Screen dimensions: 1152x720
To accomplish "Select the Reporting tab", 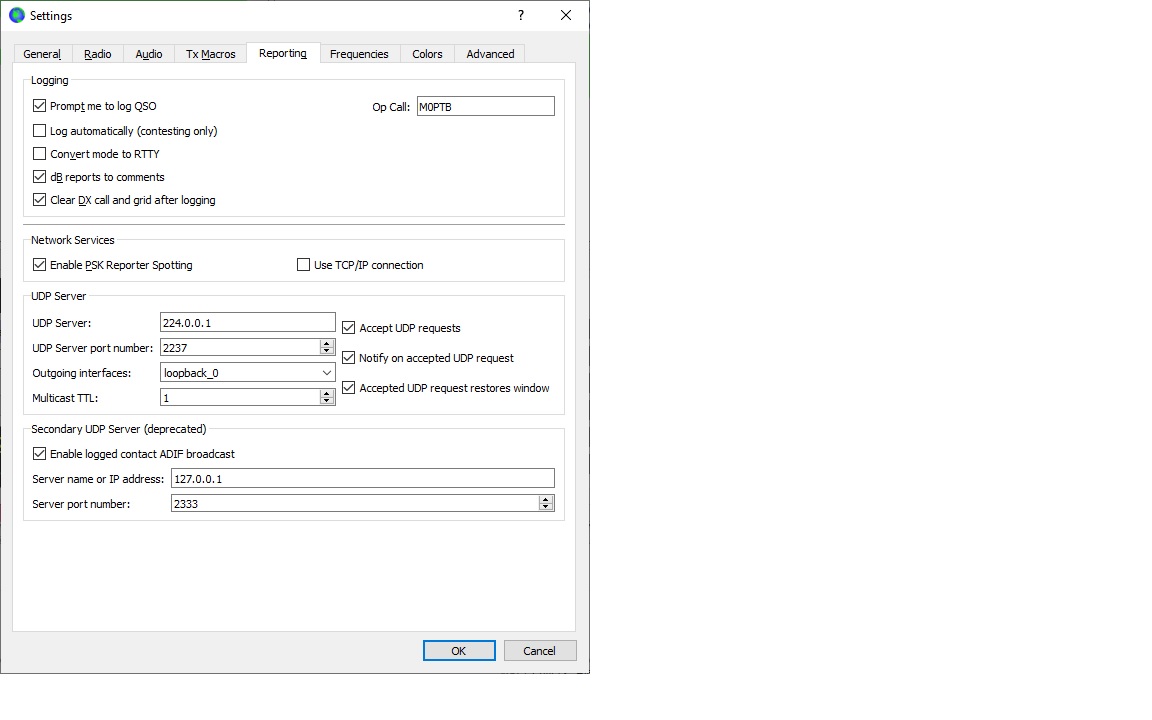I will pyautogui.click(x=283, y=53).
